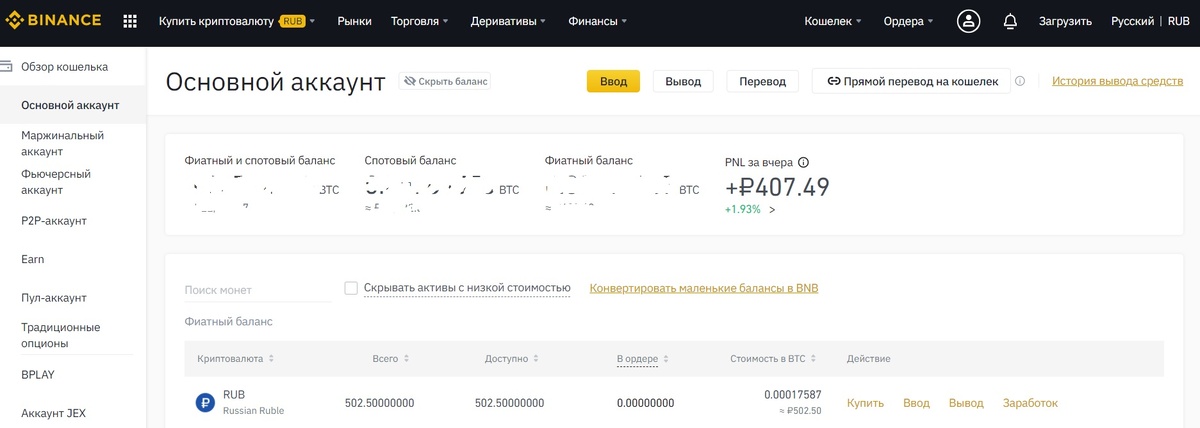Viewport: 1200px width, 428px height.
Task: Click the info icon next to PNL за вчера
Action: point(803,162)
